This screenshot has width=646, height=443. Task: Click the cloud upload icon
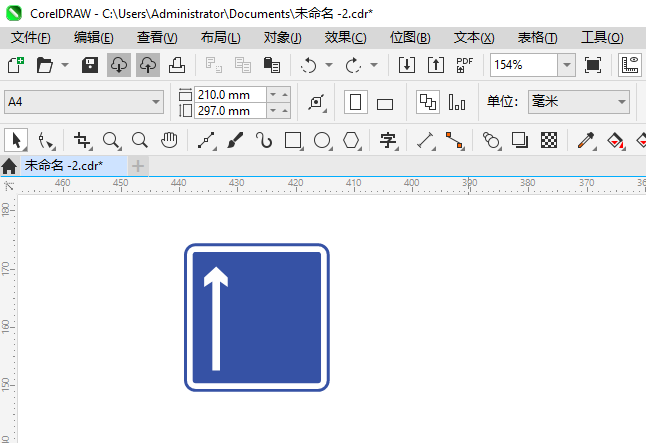tap(148, 65)
